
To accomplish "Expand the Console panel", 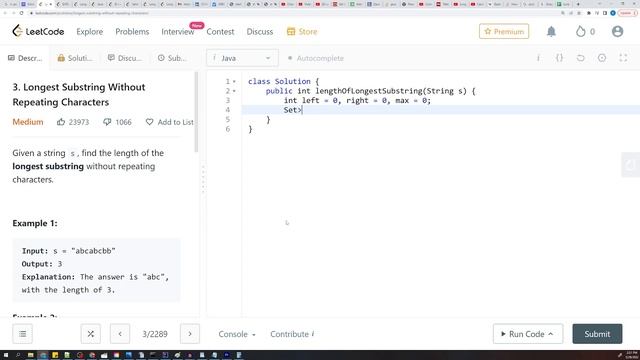I will 237,334.
